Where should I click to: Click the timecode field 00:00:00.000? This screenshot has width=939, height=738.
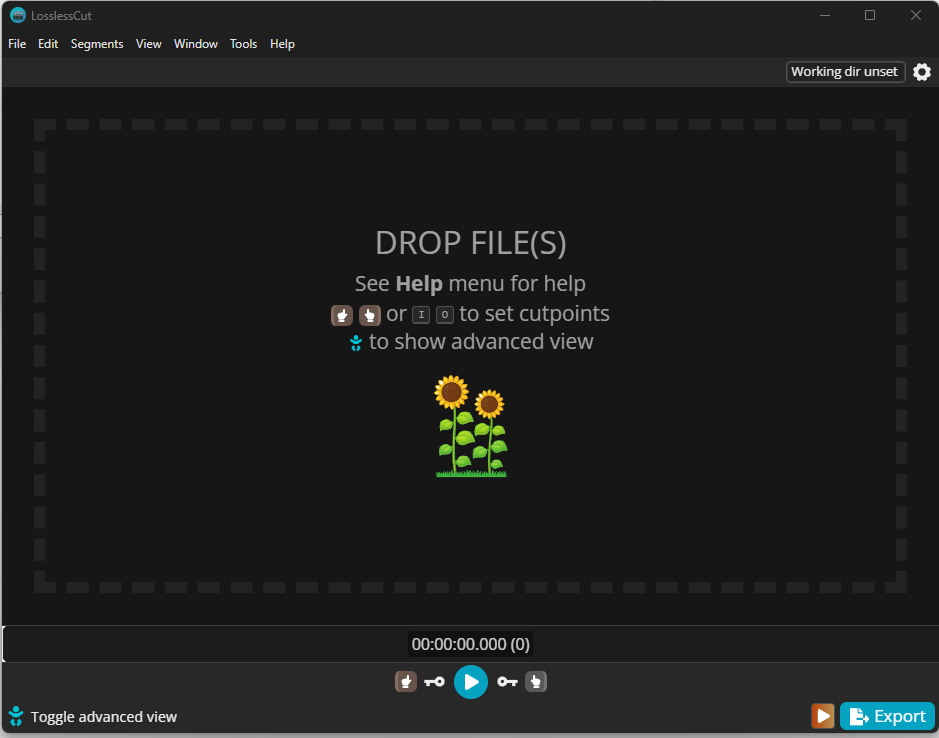pyautogui.click(x=471, y=645)
